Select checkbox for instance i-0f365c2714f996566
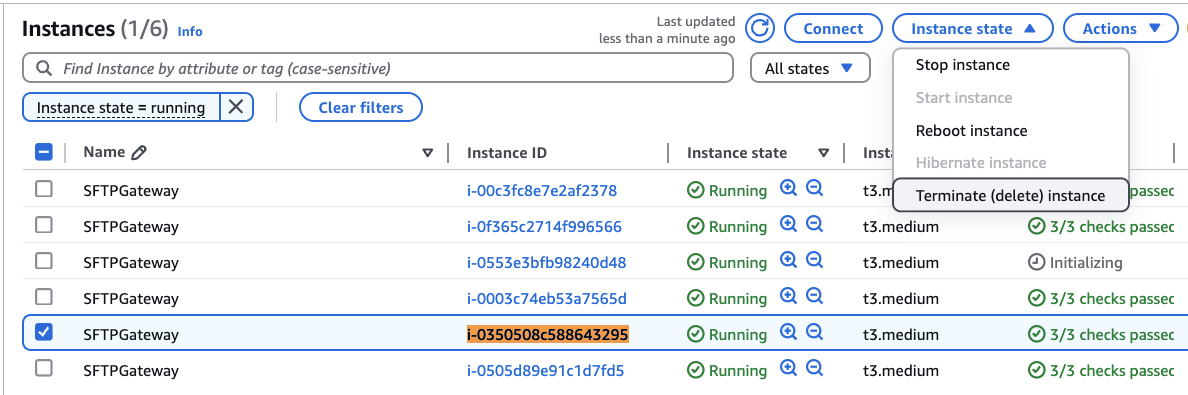This screenshot has height=395, width=1188. coord(44,225)
